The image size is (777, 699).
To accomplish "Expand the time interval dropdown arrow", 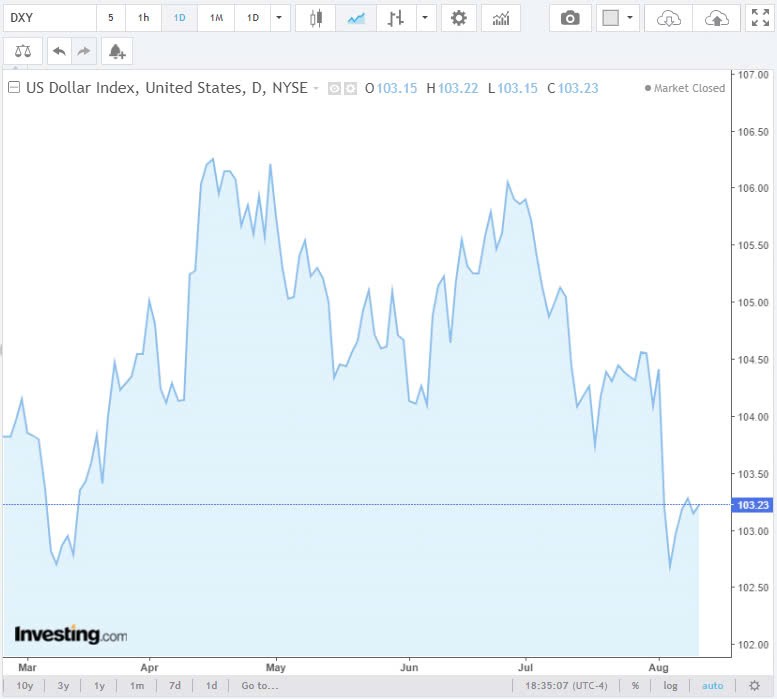I will 279,18.
